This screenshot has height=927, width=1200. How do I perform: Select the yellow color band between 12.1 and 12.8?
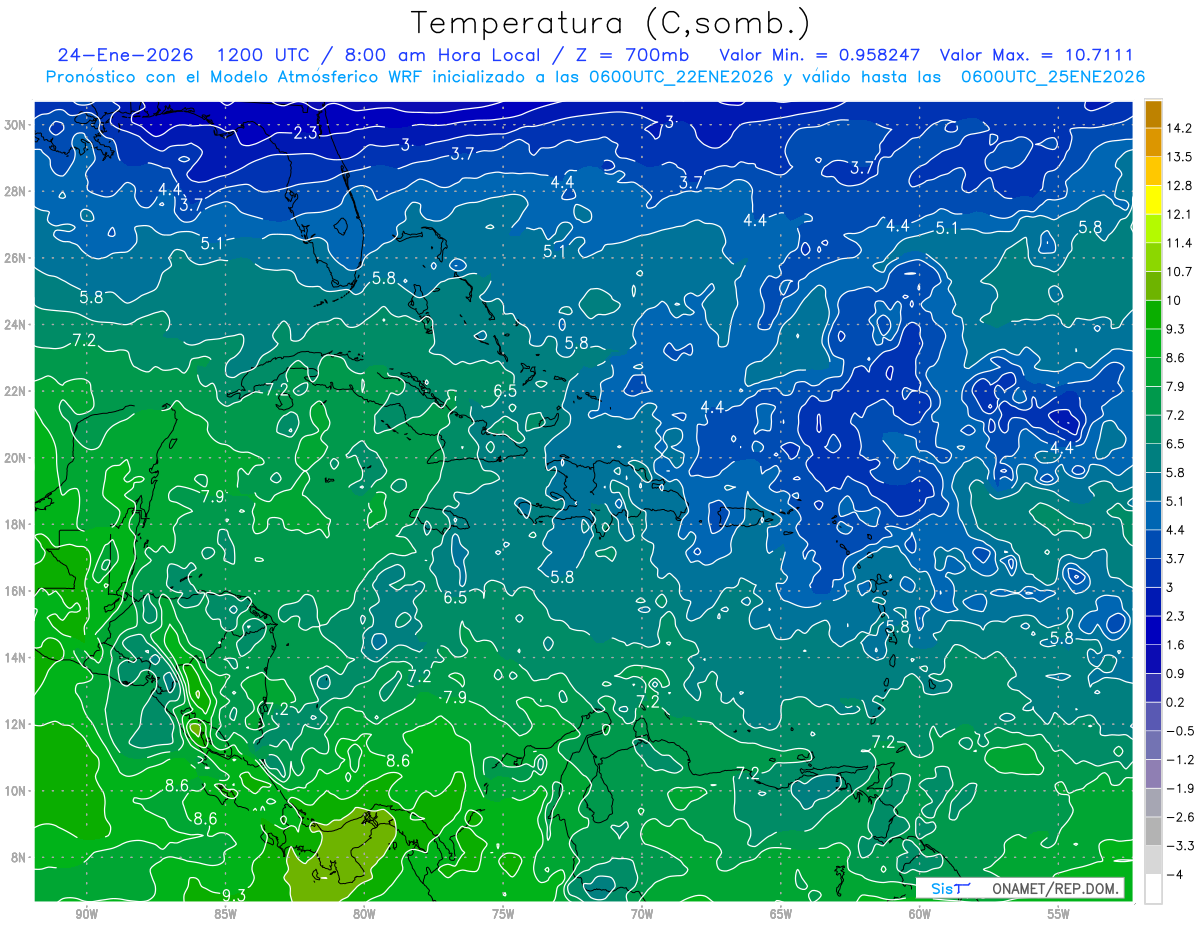point(1153,200)
